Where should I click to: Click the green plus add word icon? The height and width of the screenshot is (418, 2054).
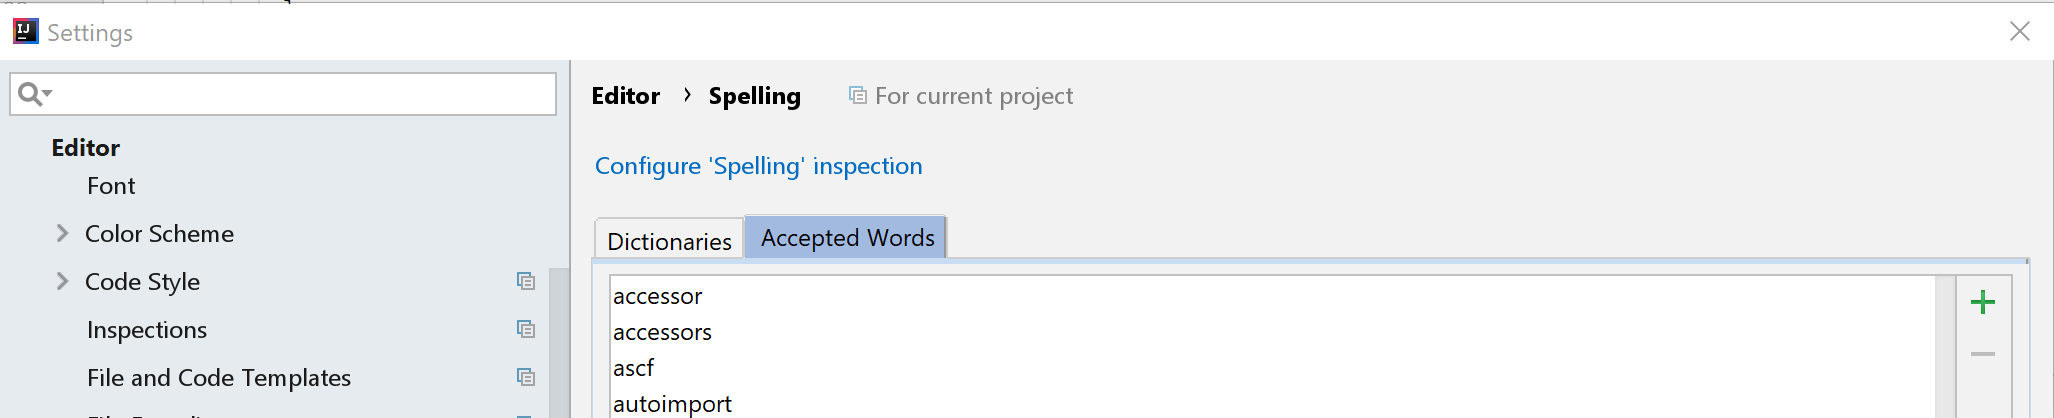coord(1982,302)
